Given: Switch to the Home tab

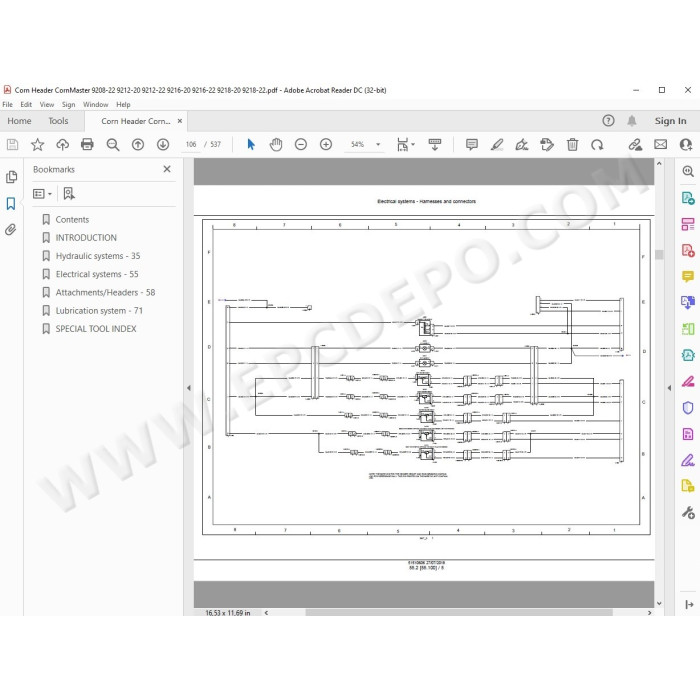Looking at the screenshot, I should click(19, 121).
